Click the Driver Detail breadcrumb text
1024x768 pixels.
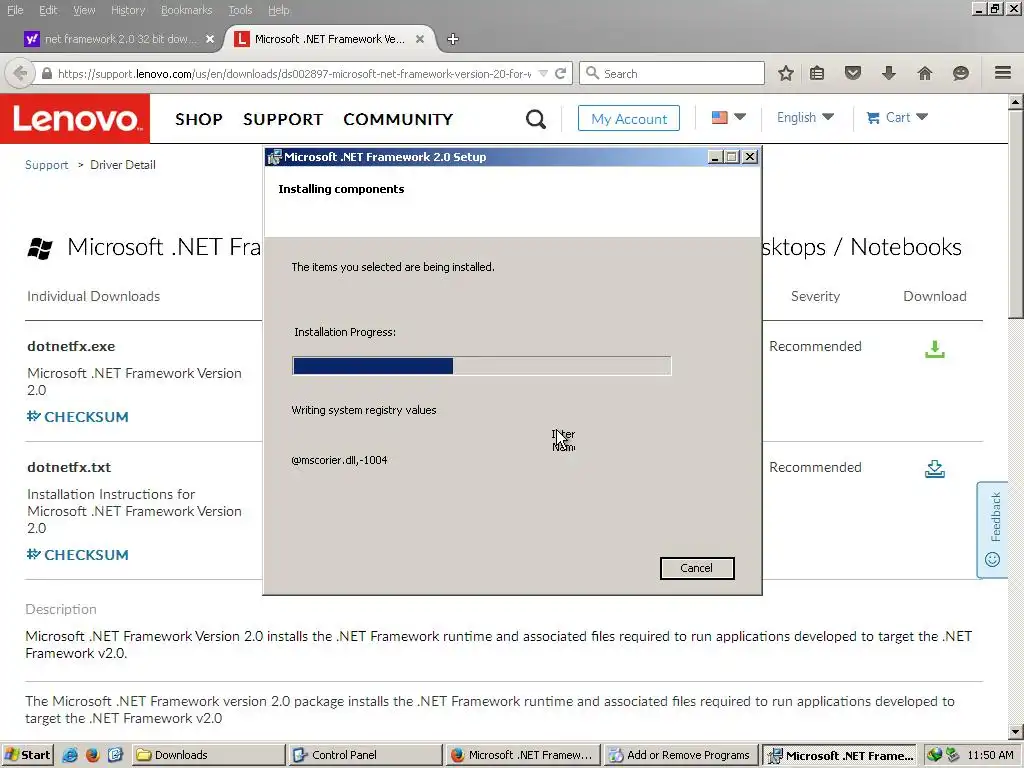[x=123, y=165]
